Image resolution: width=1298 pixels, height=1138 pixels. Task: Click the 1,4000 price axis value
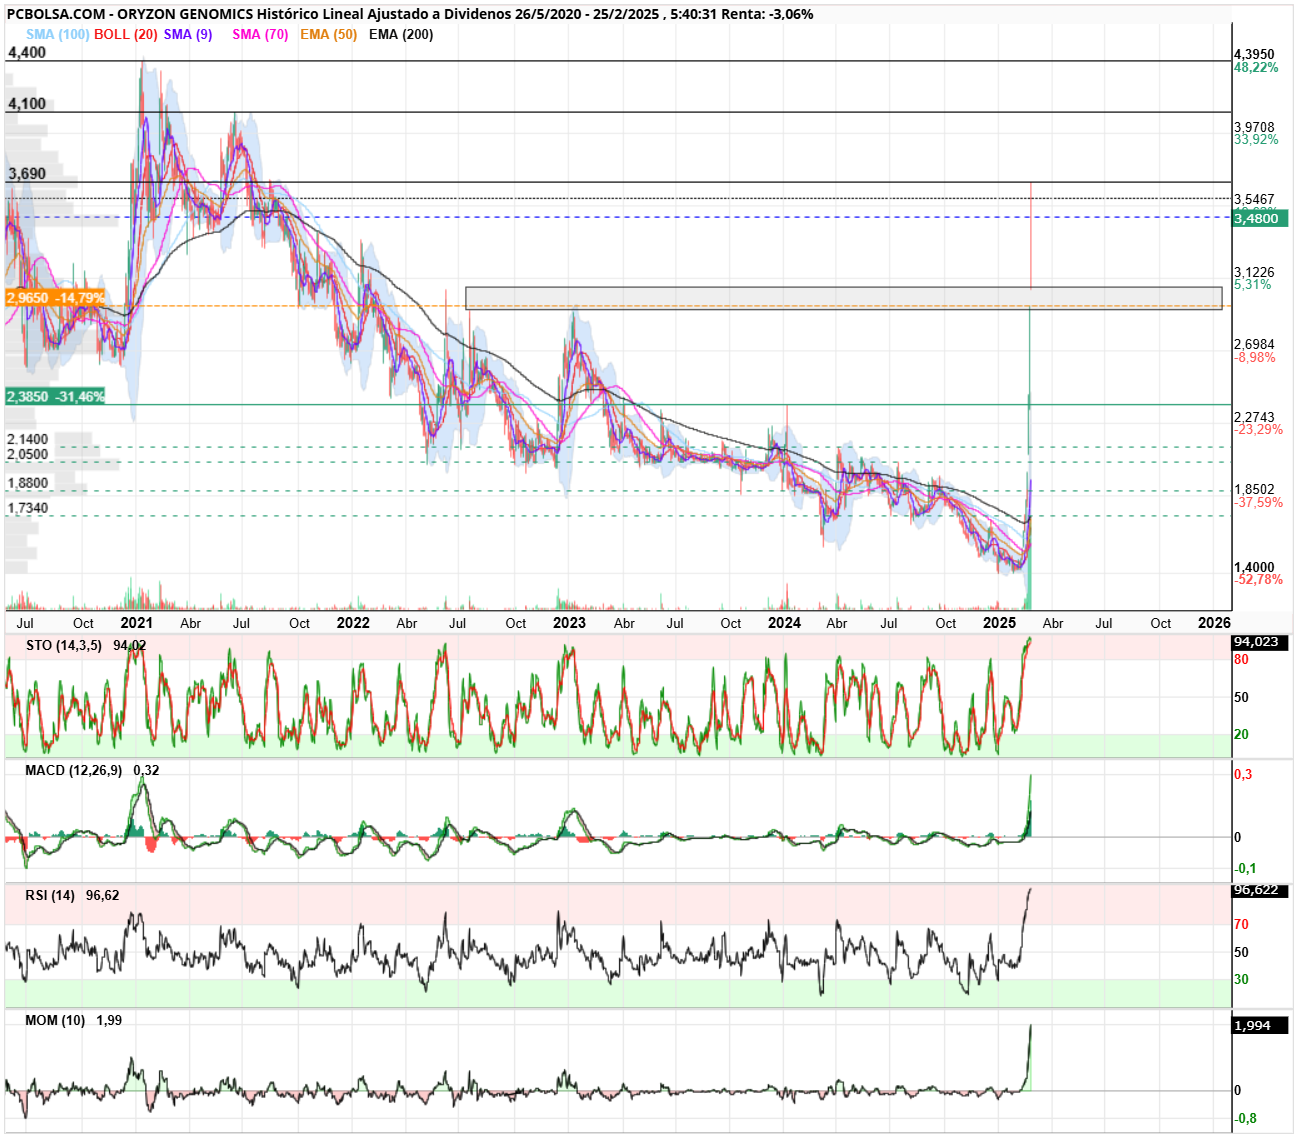pyautogui.click(x=1254, y=567)
